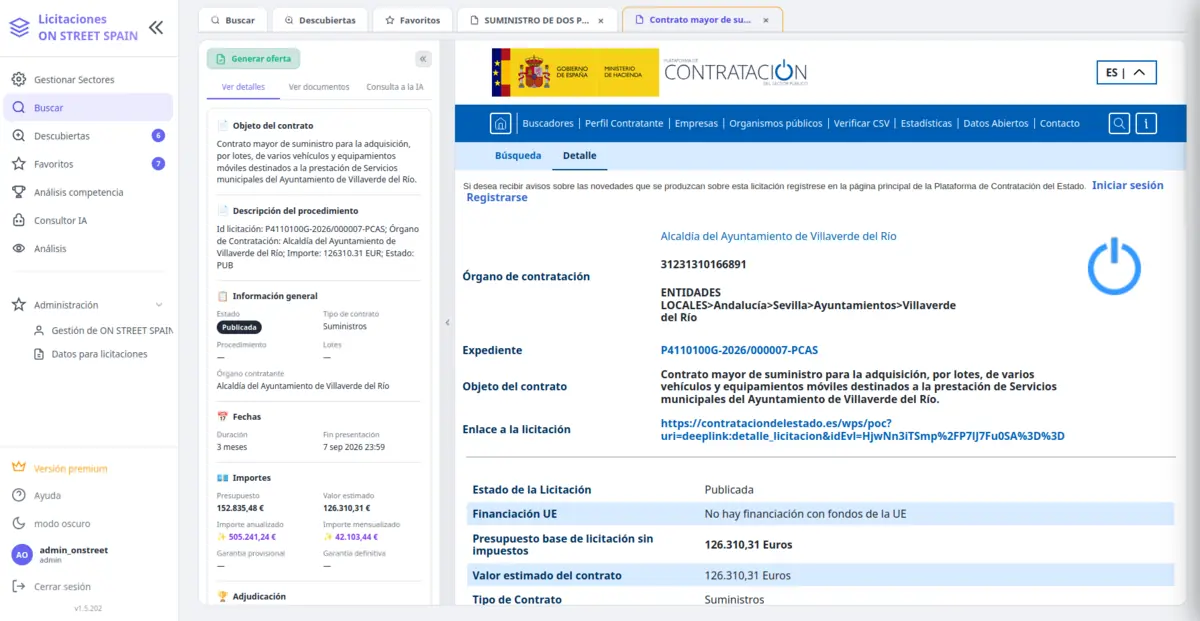Click version label v1.5.202
This screenshot has height=621, width=1200.
(88, 608)
